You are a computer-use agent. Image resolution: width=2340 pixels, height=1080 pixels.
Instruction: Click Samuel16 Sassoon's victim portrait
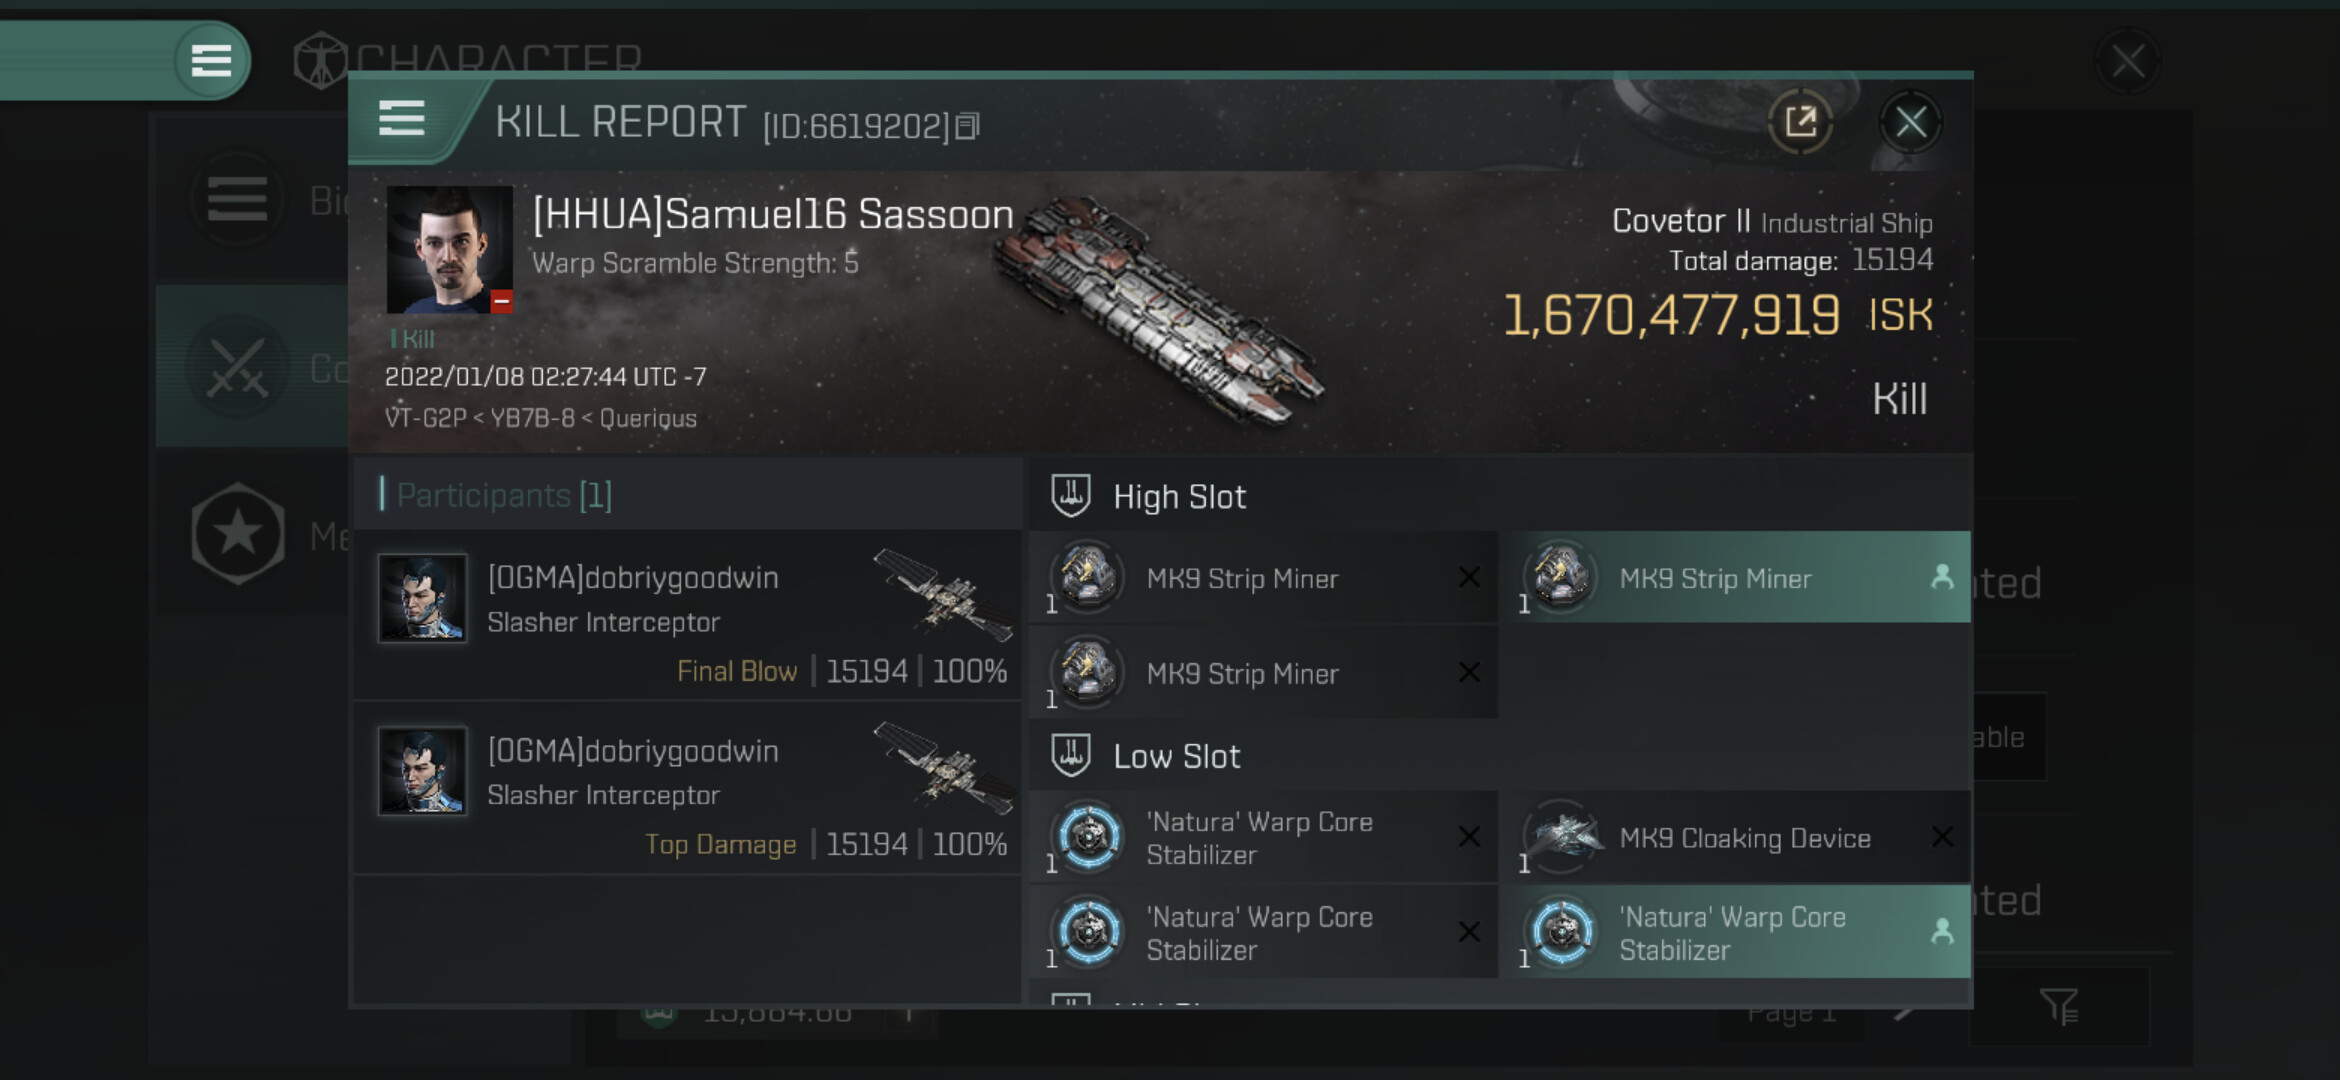[449, 249]
